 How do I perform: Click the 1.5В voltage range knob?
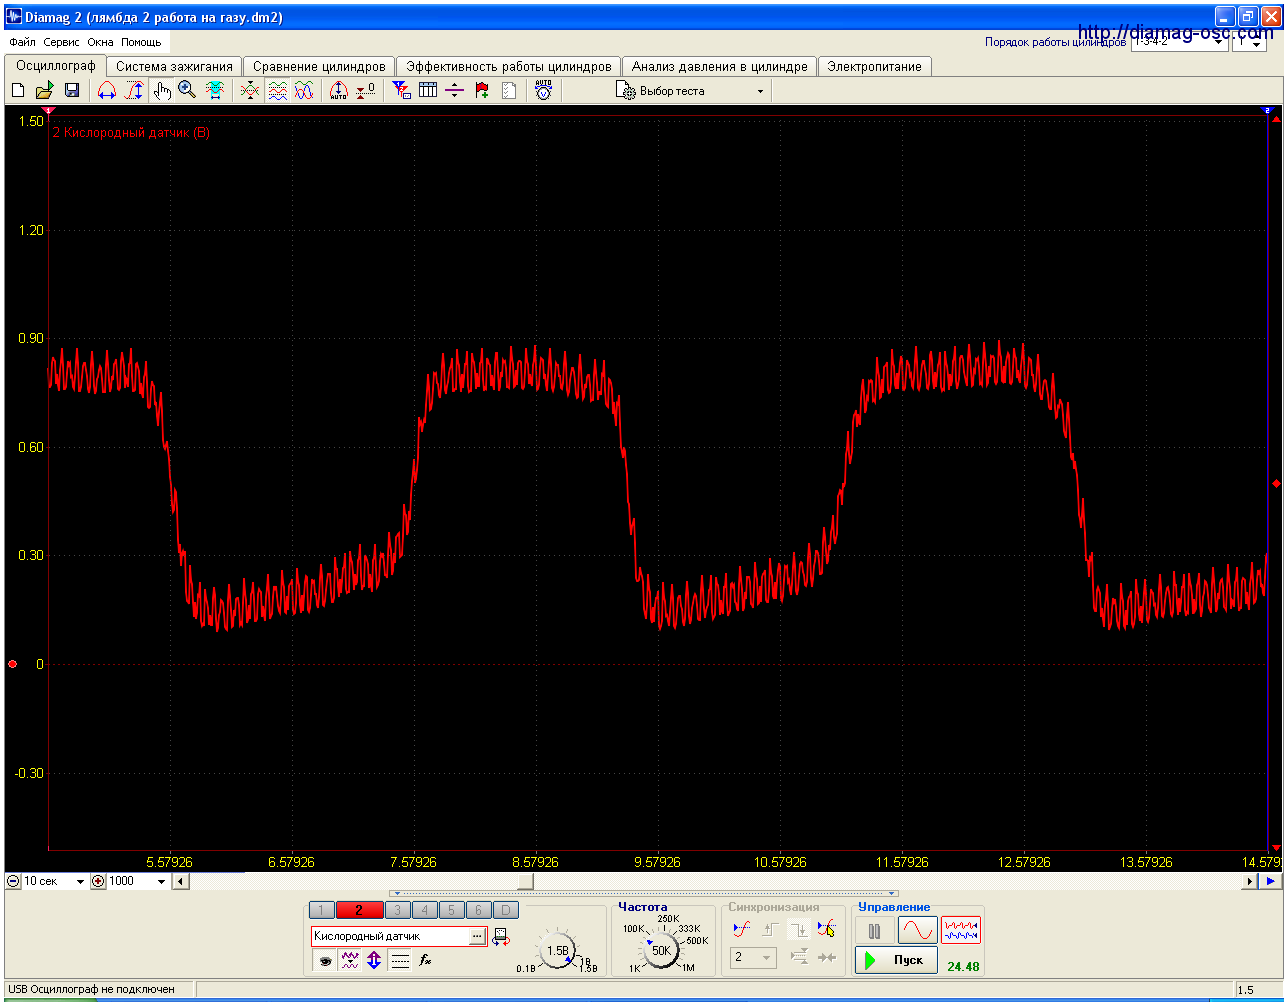click(x=557, y=951)
